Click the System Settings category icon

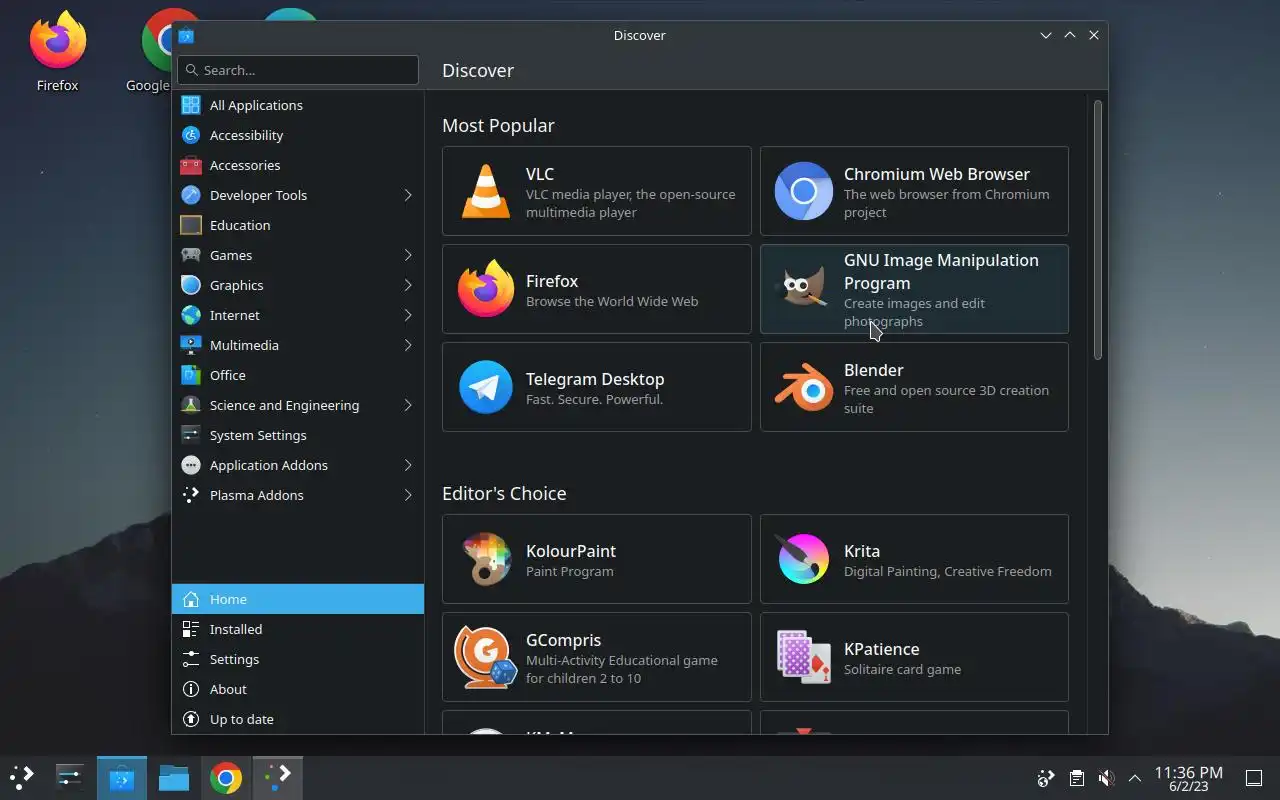pyautogui.click(x=191, y=435)
